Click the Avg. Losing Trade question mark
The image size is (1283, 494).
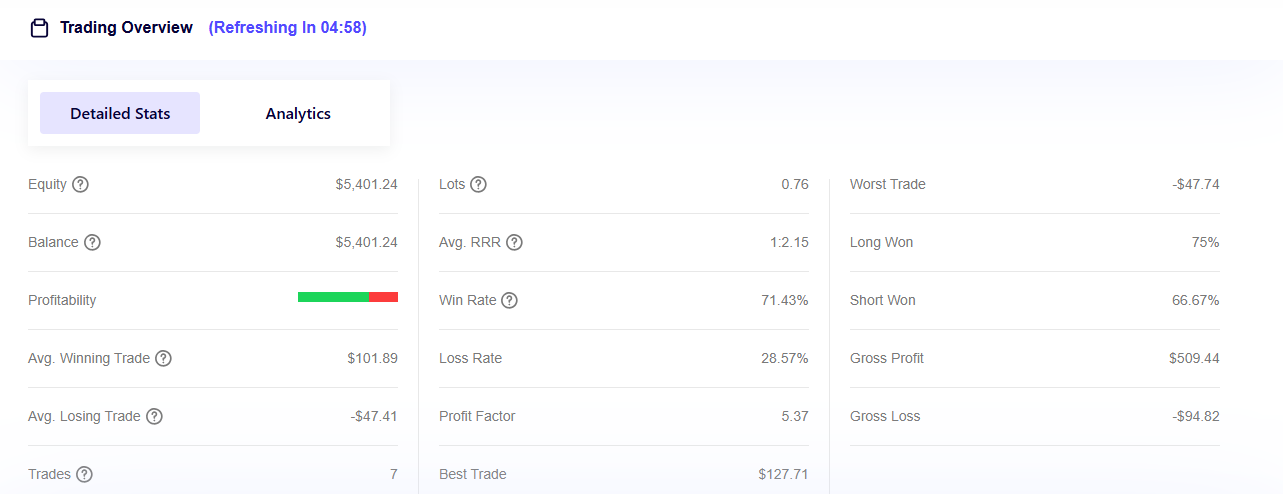154,416
